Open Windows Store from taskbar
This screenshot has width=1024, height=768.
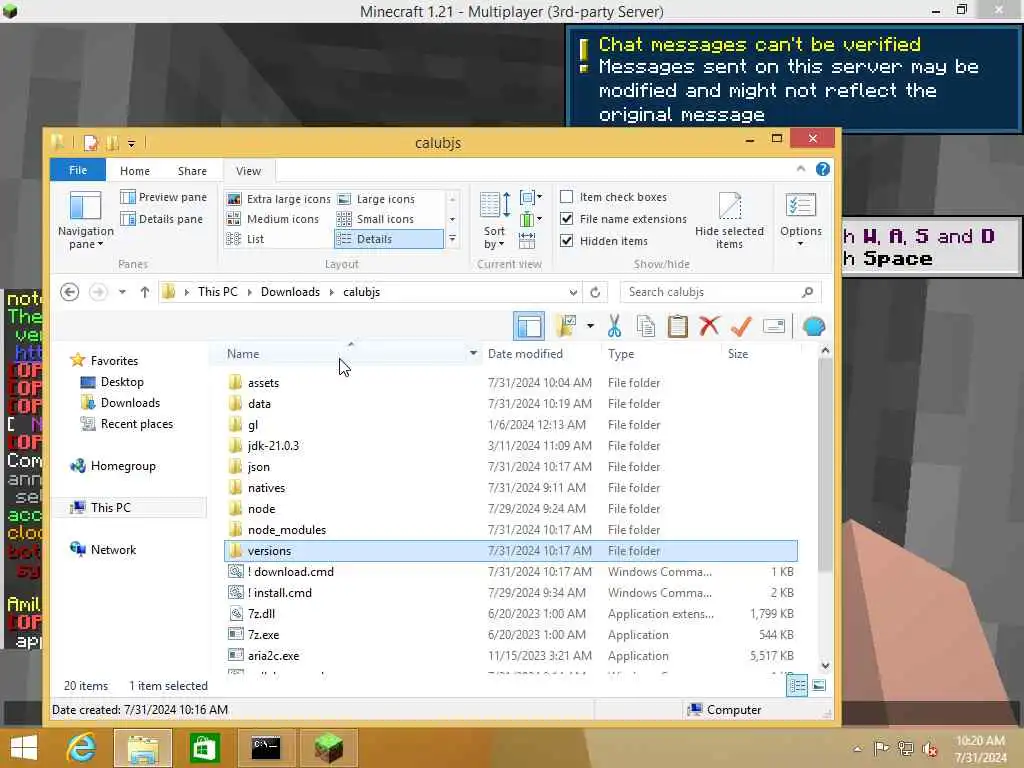(204, 748)
